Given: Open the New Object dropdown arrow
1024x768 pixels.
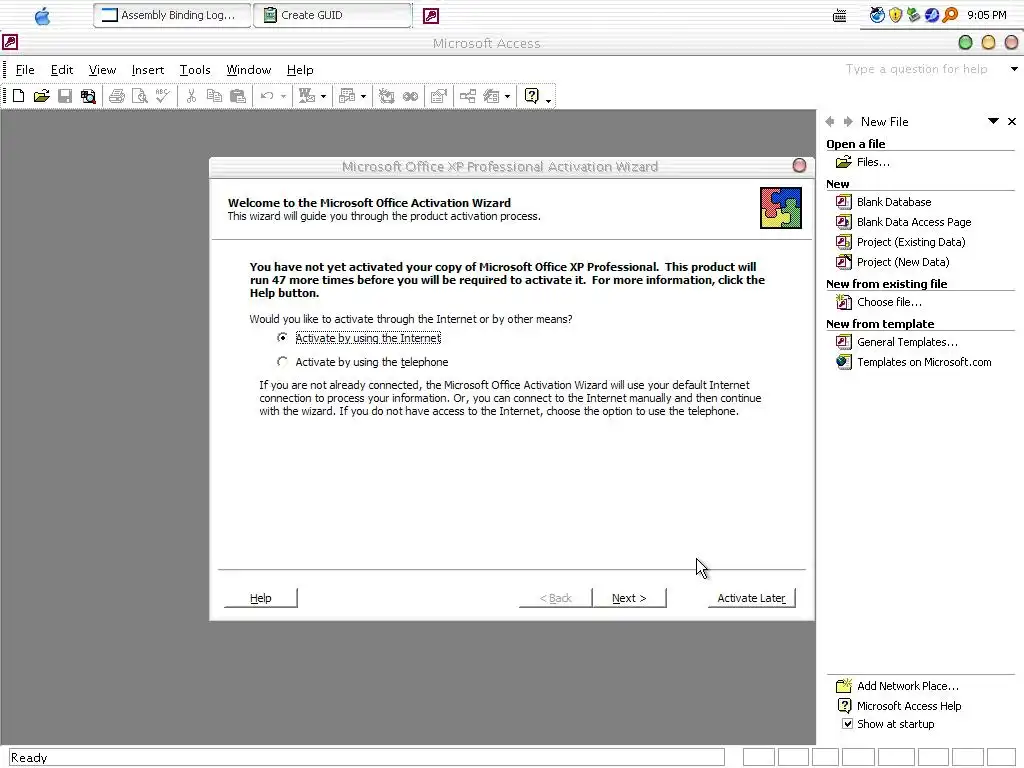Looking at the screenshot, I should (x=507, y=97).
